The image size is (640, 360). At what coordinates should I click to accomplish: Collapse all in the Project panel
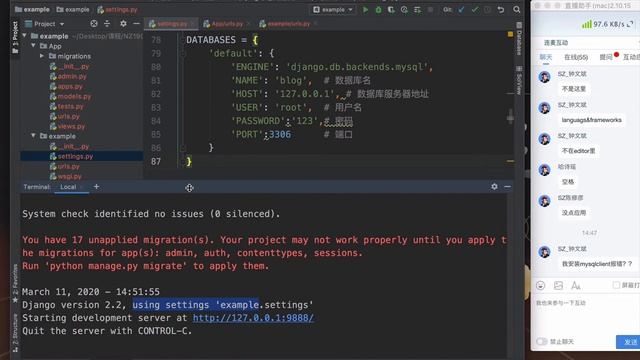point(107,24)
